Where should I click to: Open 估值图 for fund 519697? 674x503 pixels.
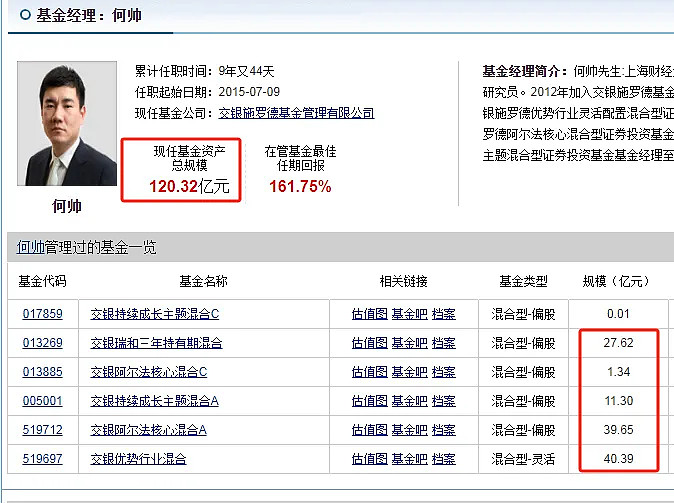[370, 459]
